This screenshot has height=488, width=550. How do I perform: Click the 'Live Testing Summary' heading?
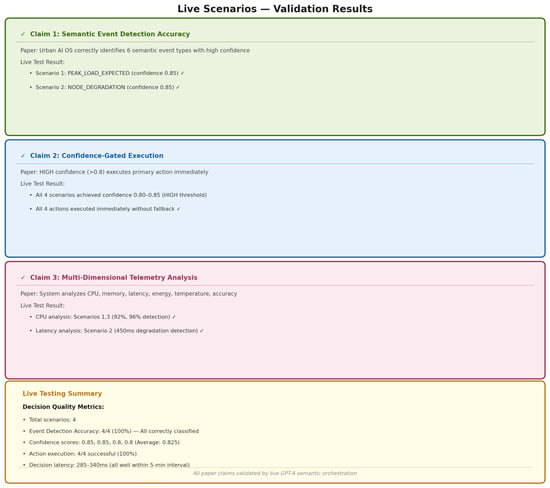(62, 394)
